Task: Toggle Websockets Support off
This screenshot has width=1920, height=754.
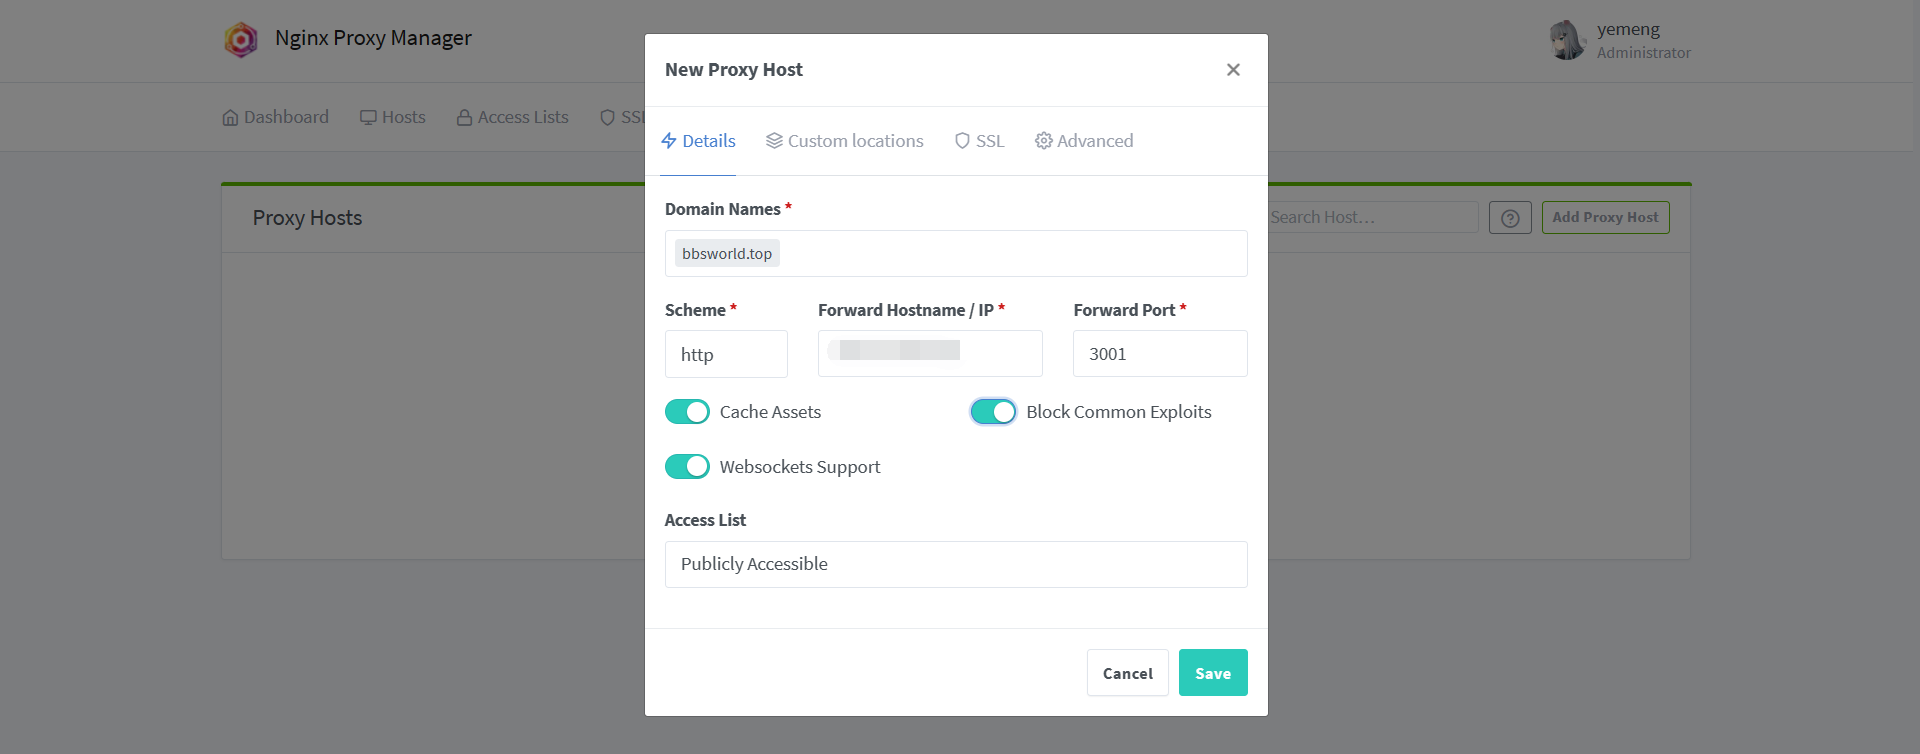Action: pos(687,467)
